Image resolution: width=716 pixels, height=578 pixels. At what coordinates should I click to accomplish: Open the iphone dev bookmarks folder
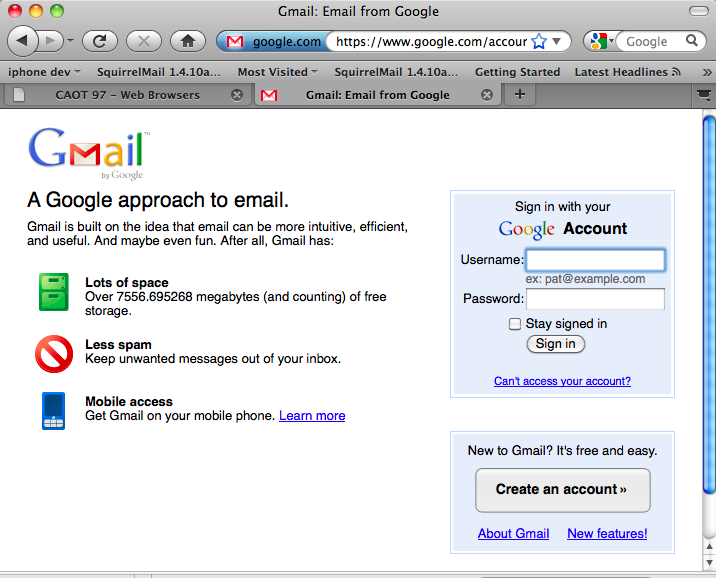click(44, 72)
